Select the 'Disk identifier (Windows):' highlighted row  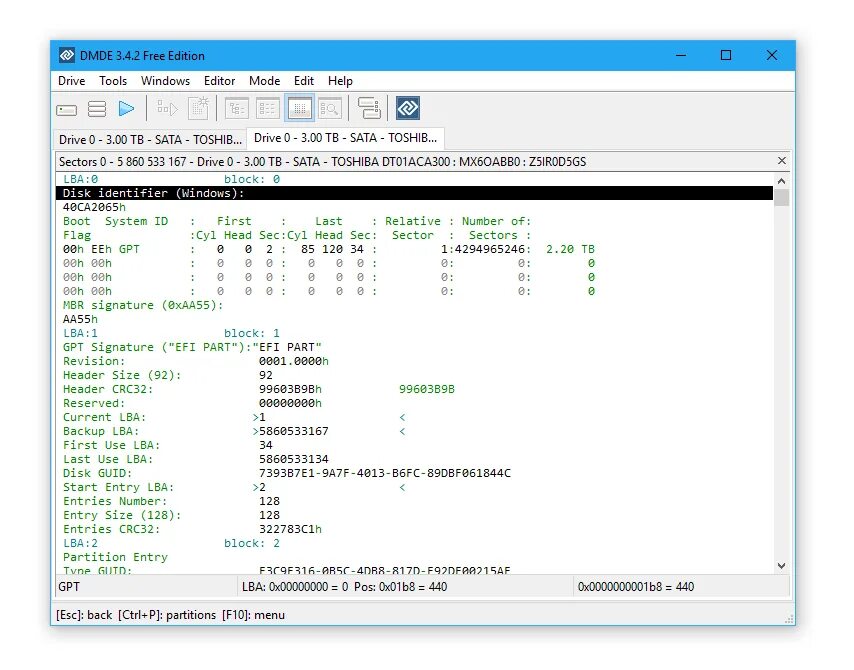(414, 193)
